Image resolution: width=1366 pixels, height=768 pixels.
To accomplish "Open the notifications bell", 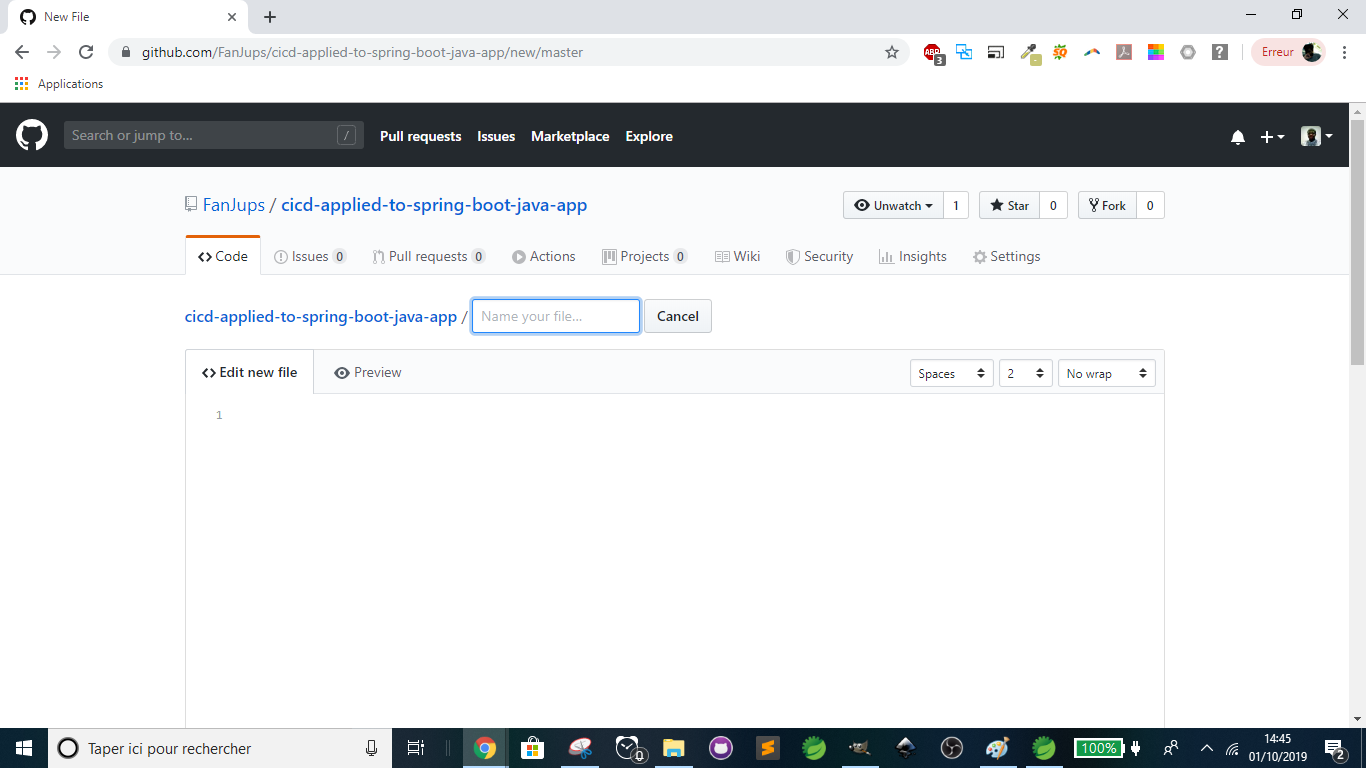I will click(1238, 136).
